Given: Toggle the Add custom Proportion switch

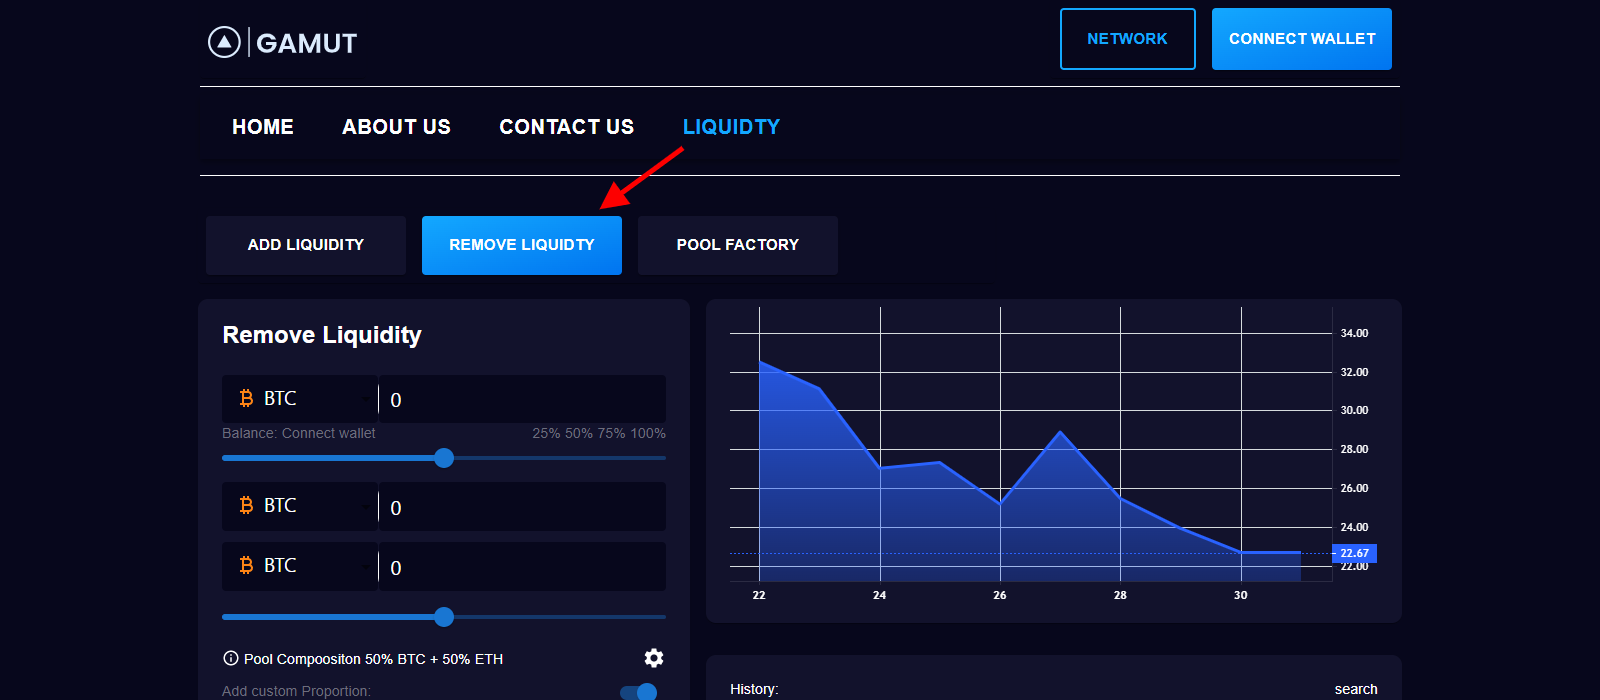Looking at the screenshot, I should click(x=639, y=691).
